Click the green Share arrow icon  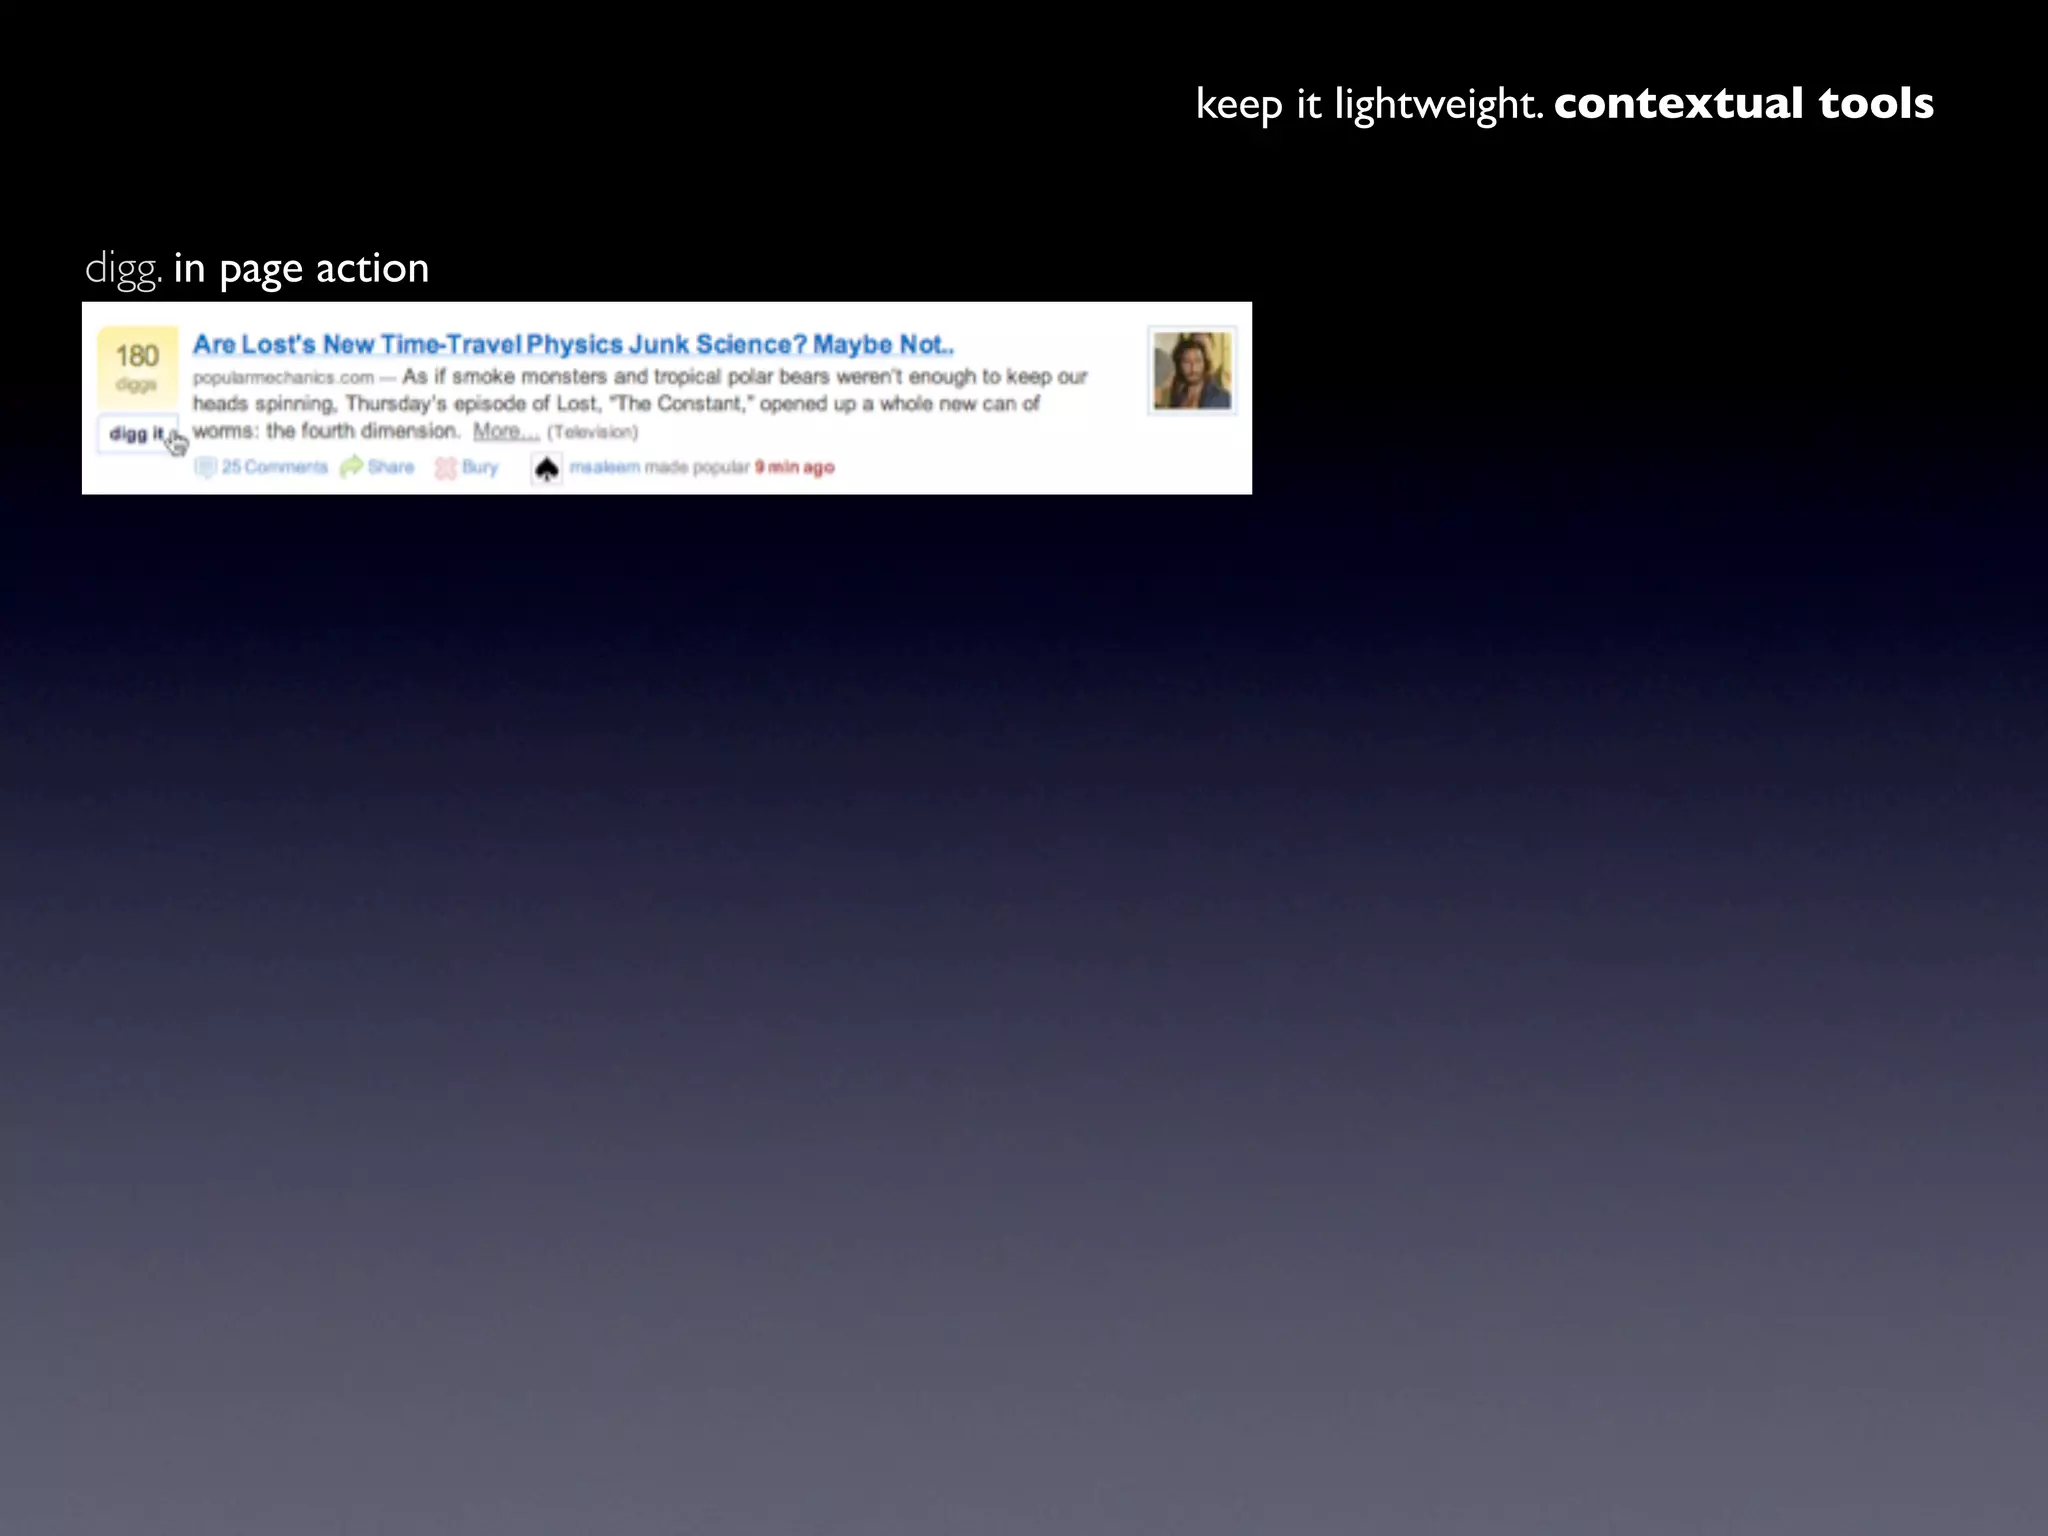pyautogui.click(x=351, y=467)
